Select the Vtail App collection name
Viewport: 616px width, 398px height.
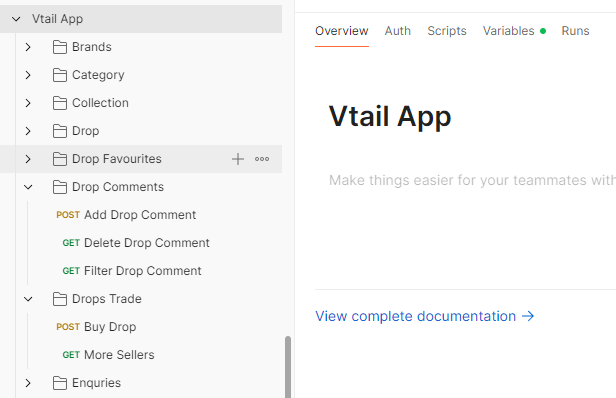pos(57,19)
